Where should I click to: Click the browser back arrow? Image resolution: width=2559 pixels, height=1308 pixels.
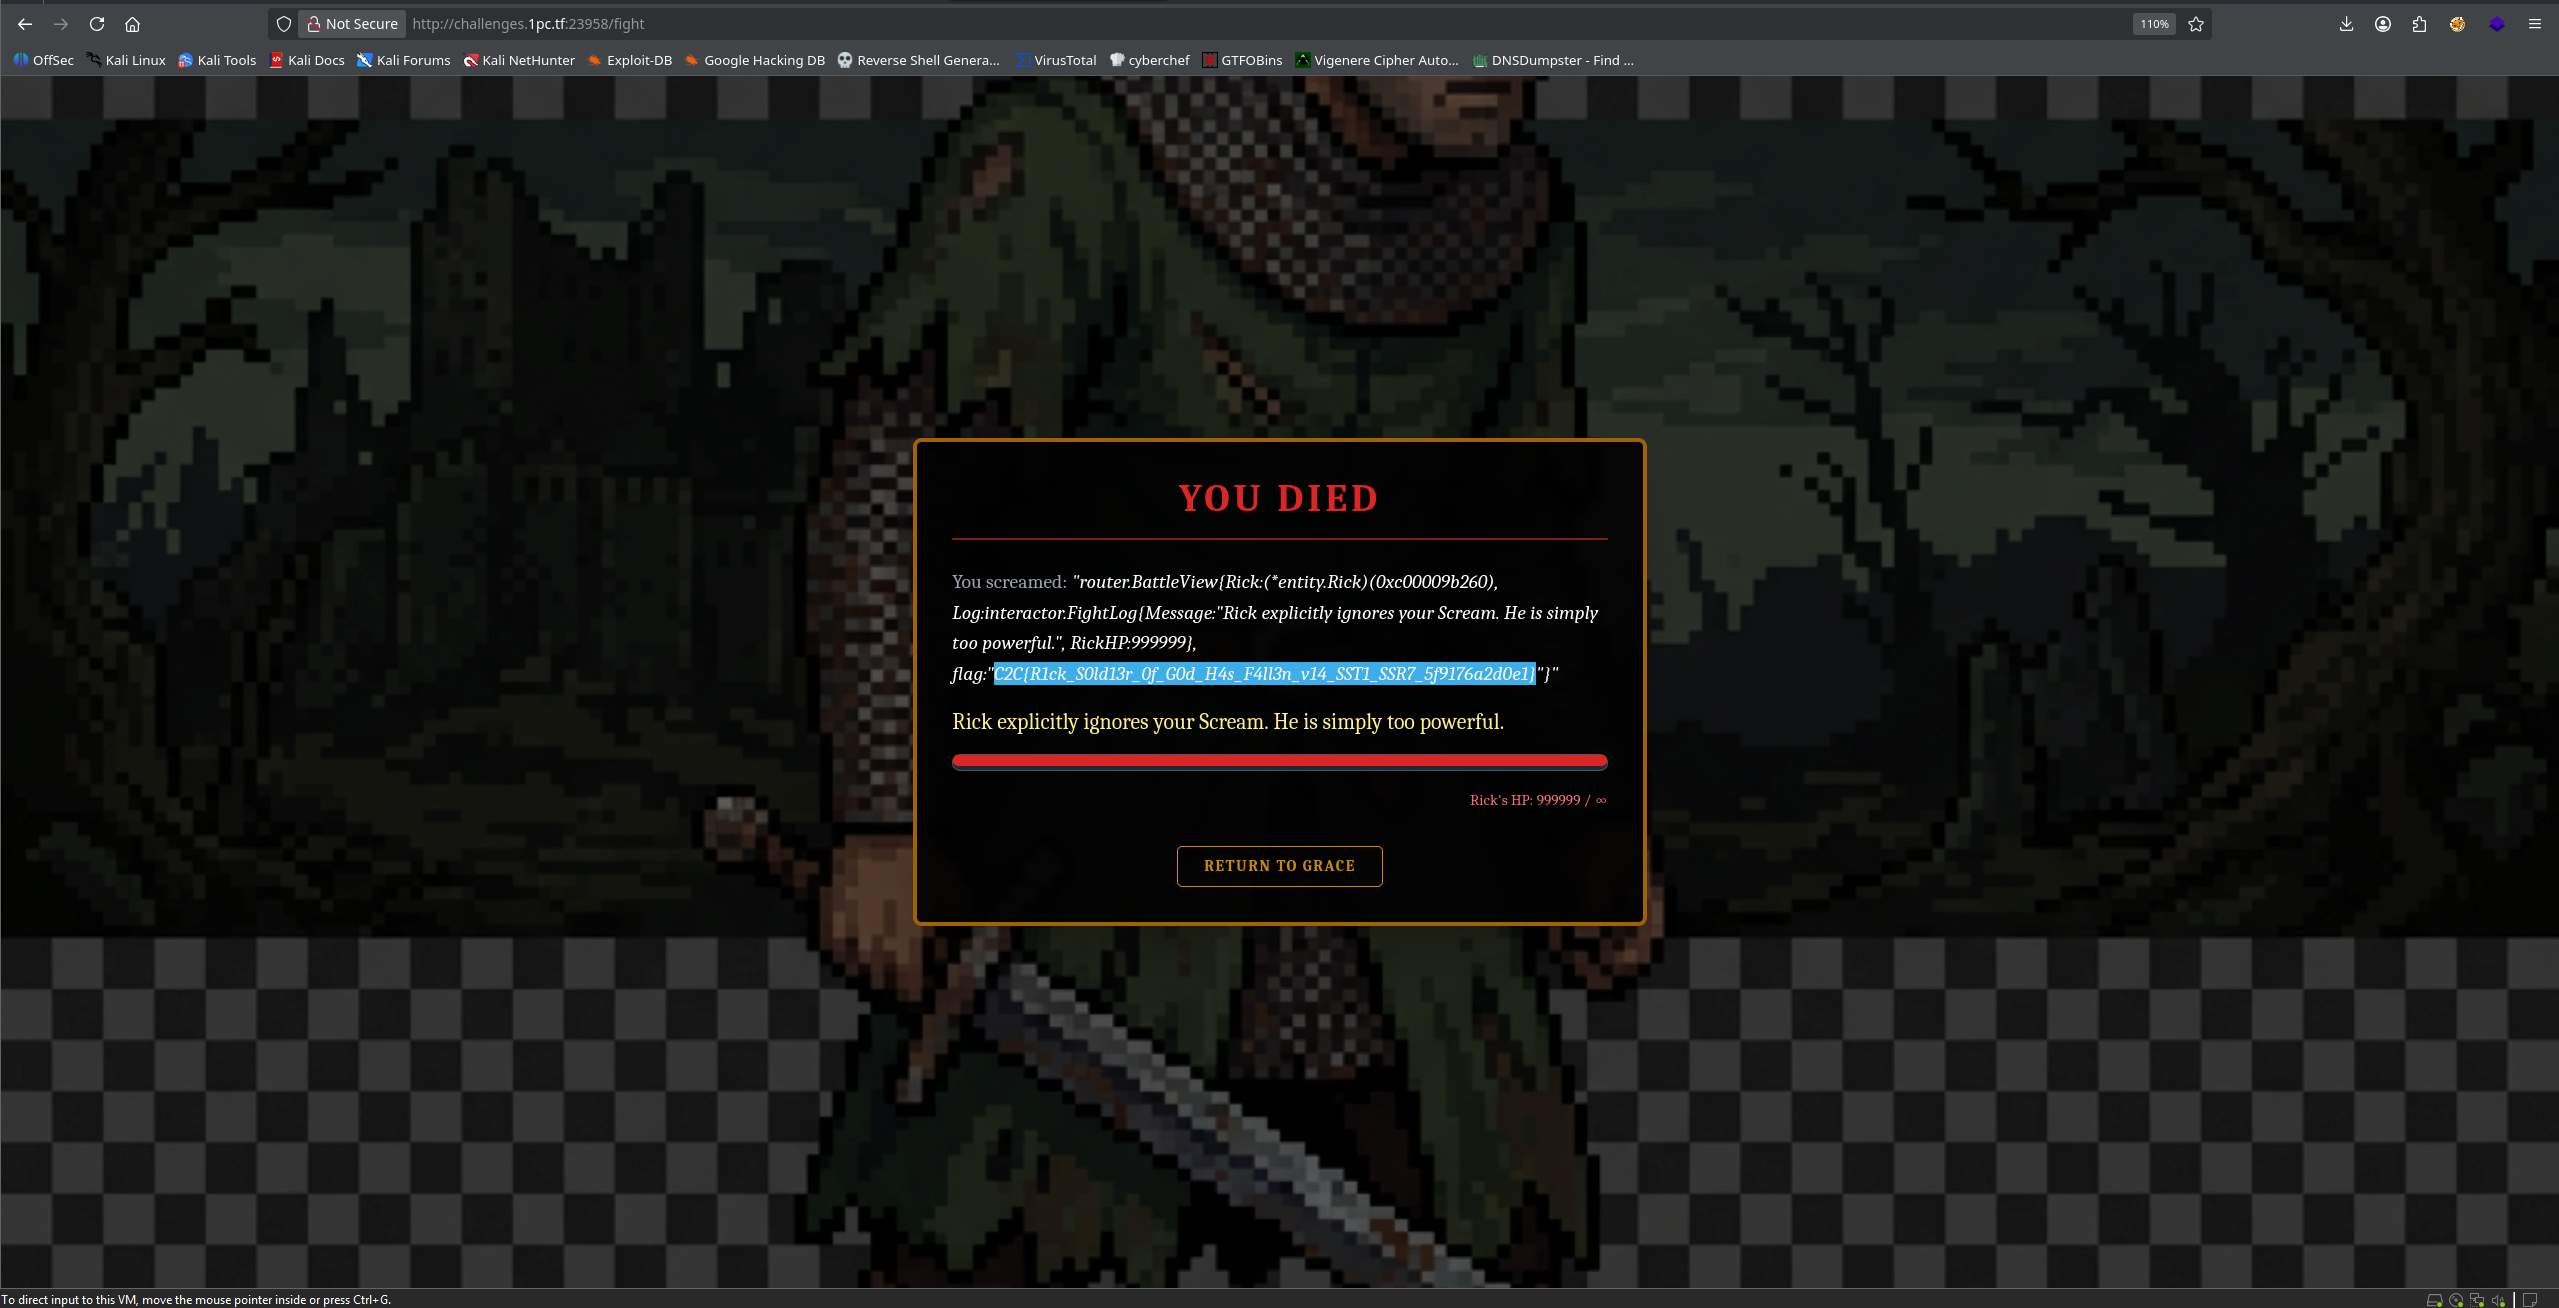coord(25,24)
